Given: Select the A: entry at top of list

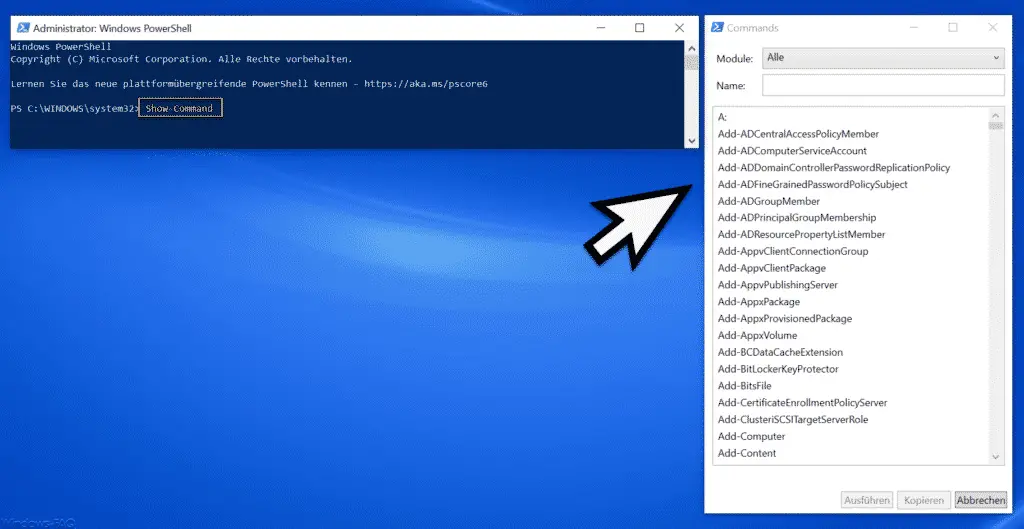Looking at the screenshot, I should coord(722,118).
